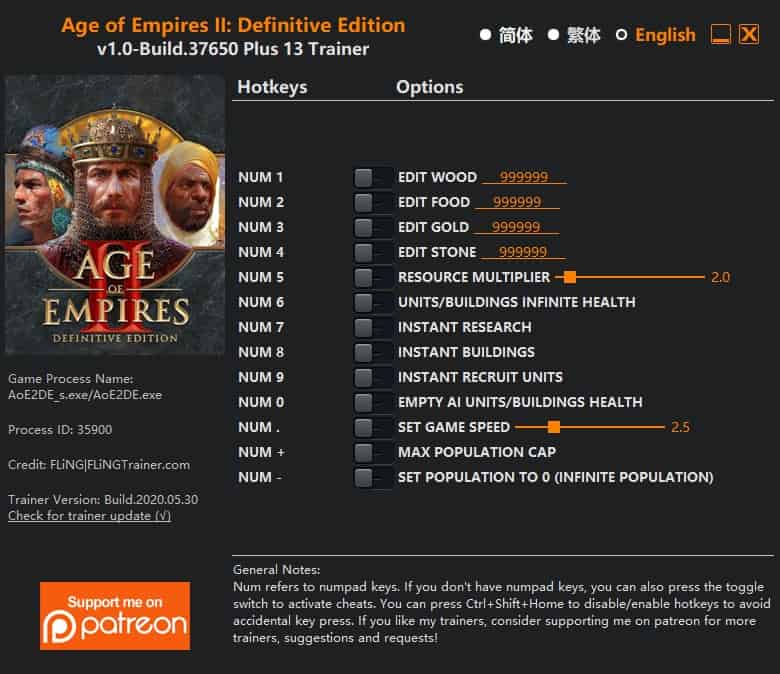This screenshot has width=780, height=674.
Task: Toggle the Edit Food cheat switch
Action: 373,202
